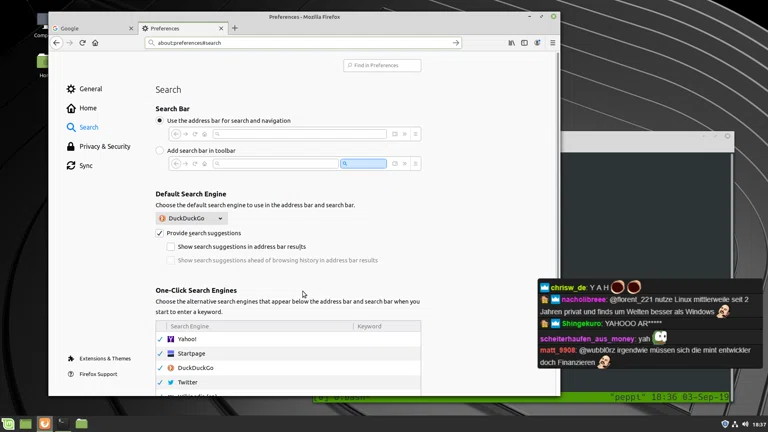Click the Search Engine column header
The height and width of the screenshot is (432, 768).
point(260,326)
